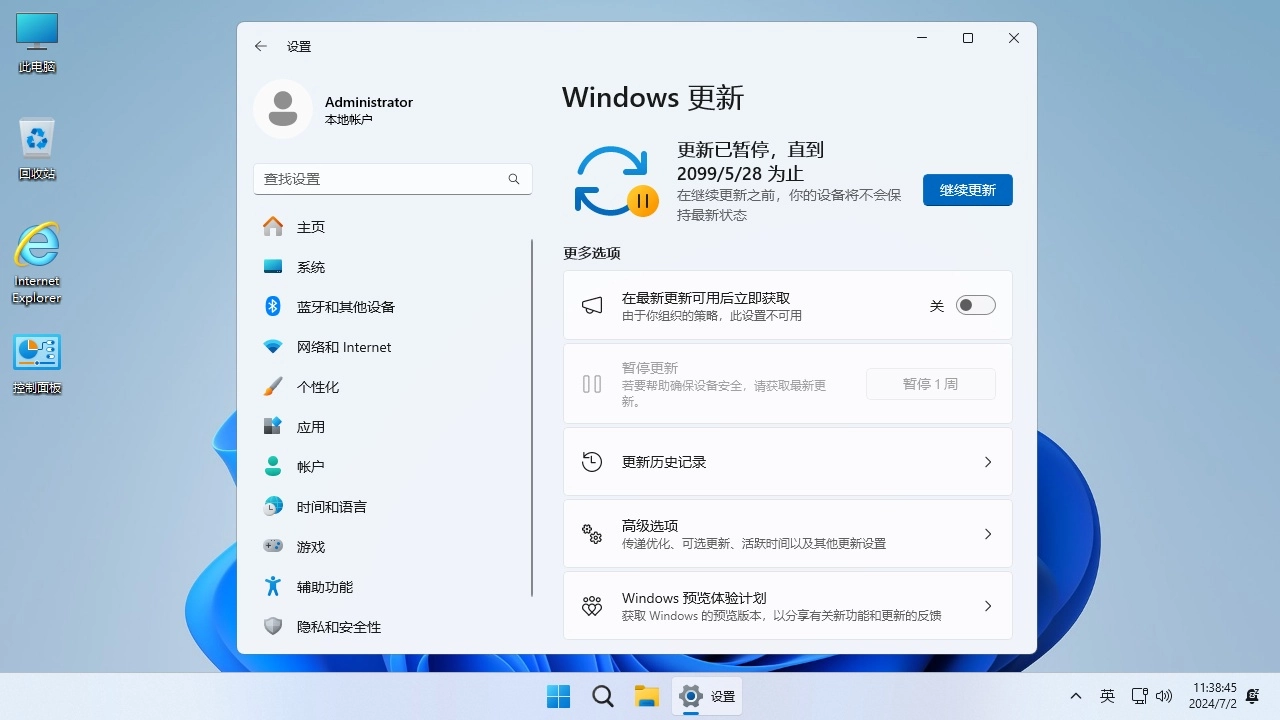Select 网络和 Internet in the sidebar
The height and width of the screenshot is (720, 1280).
point(344,346)
